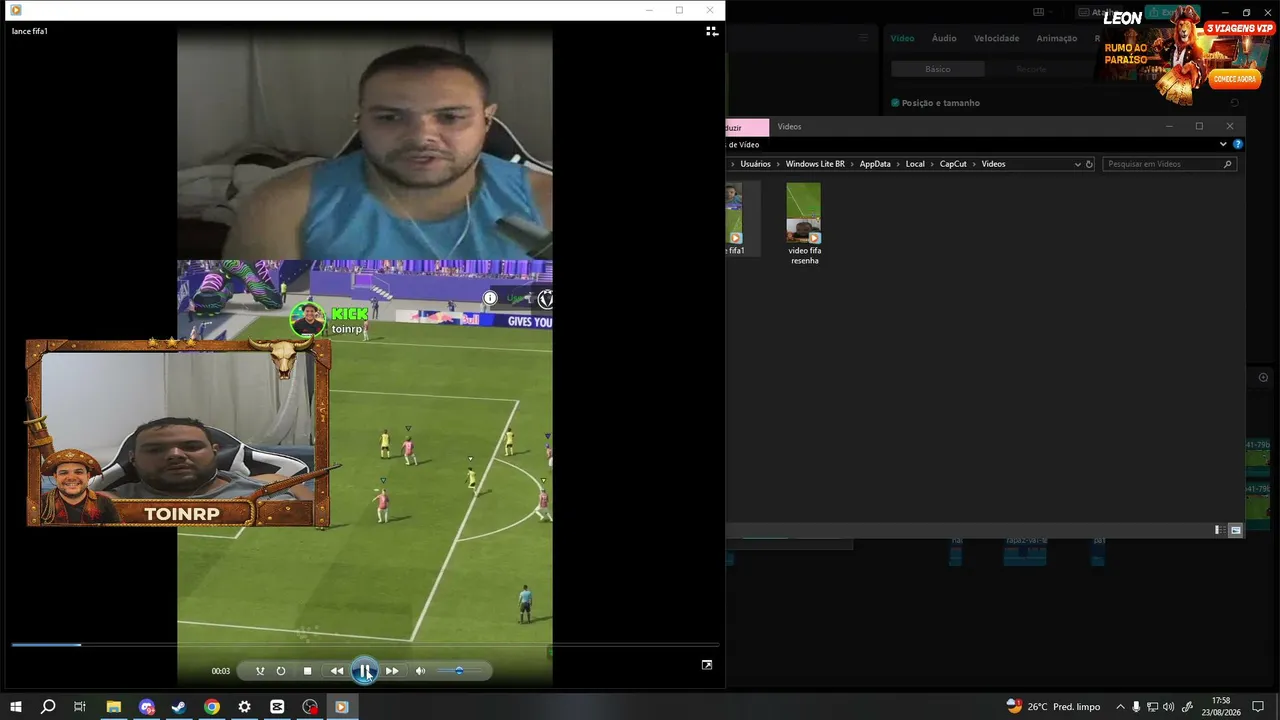
Task: Open the Explorer Help icon
Action: point(1237,144)
